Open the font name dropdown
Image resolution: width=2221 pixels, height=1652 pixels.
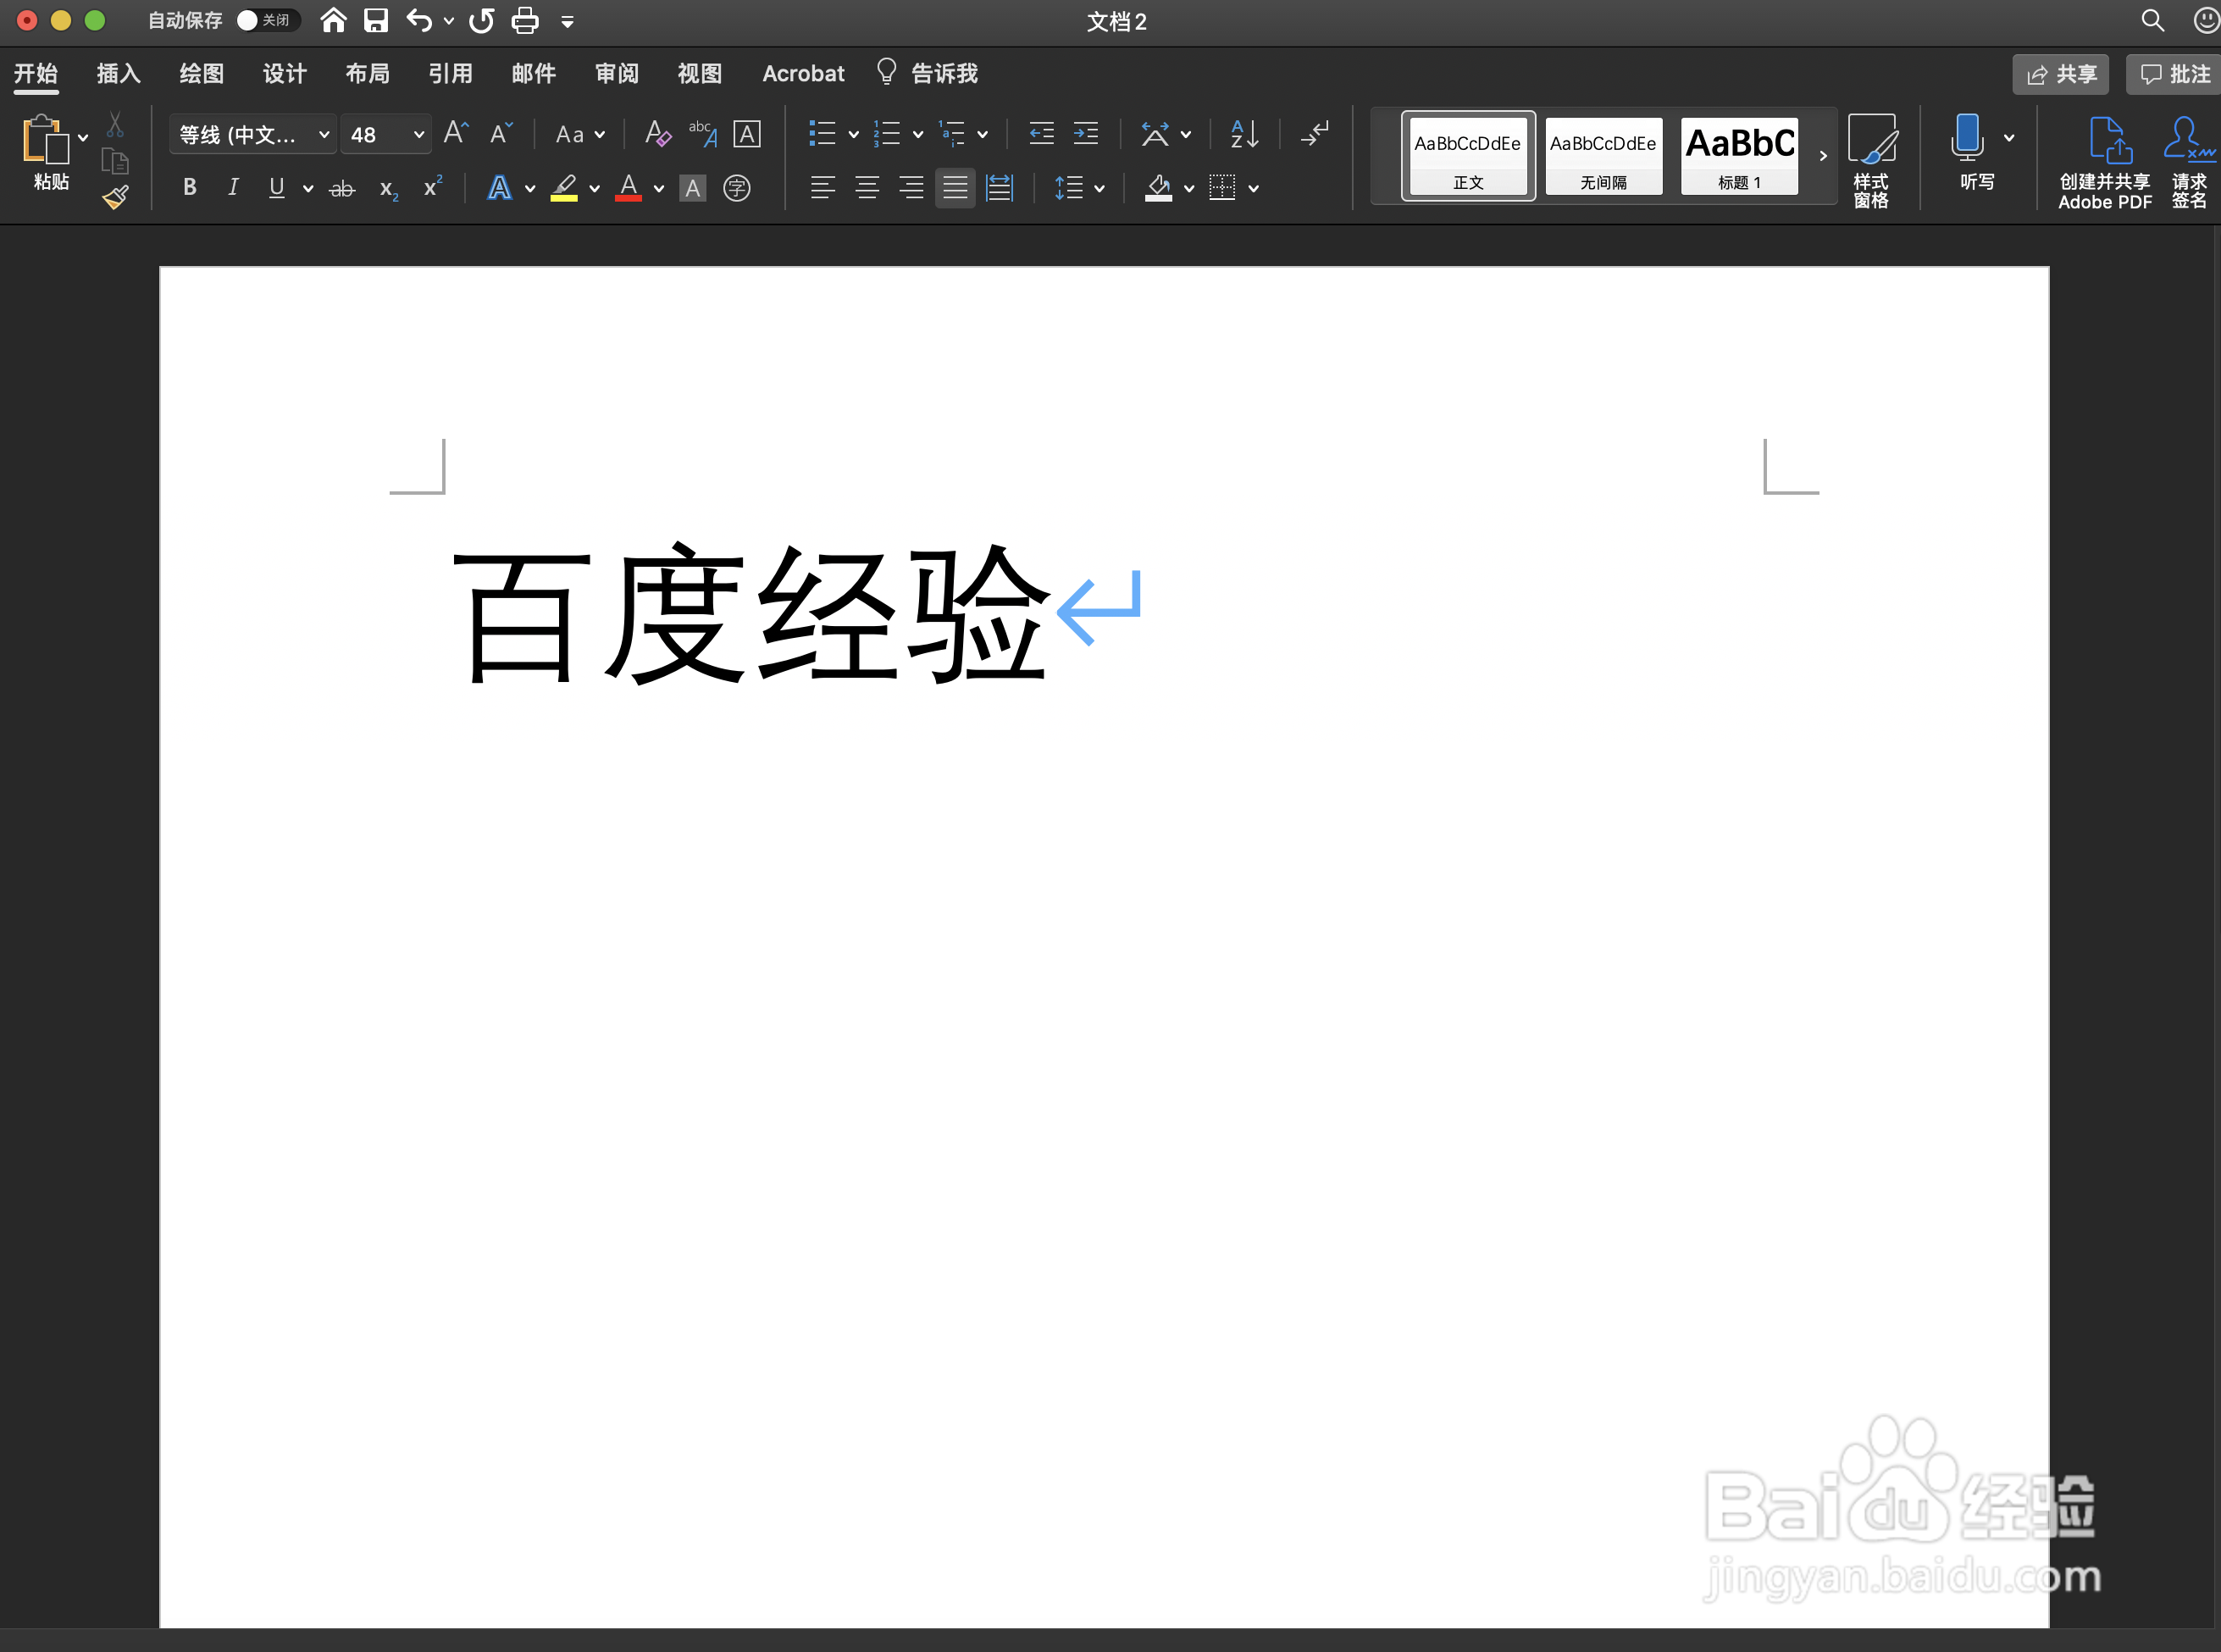323,134
